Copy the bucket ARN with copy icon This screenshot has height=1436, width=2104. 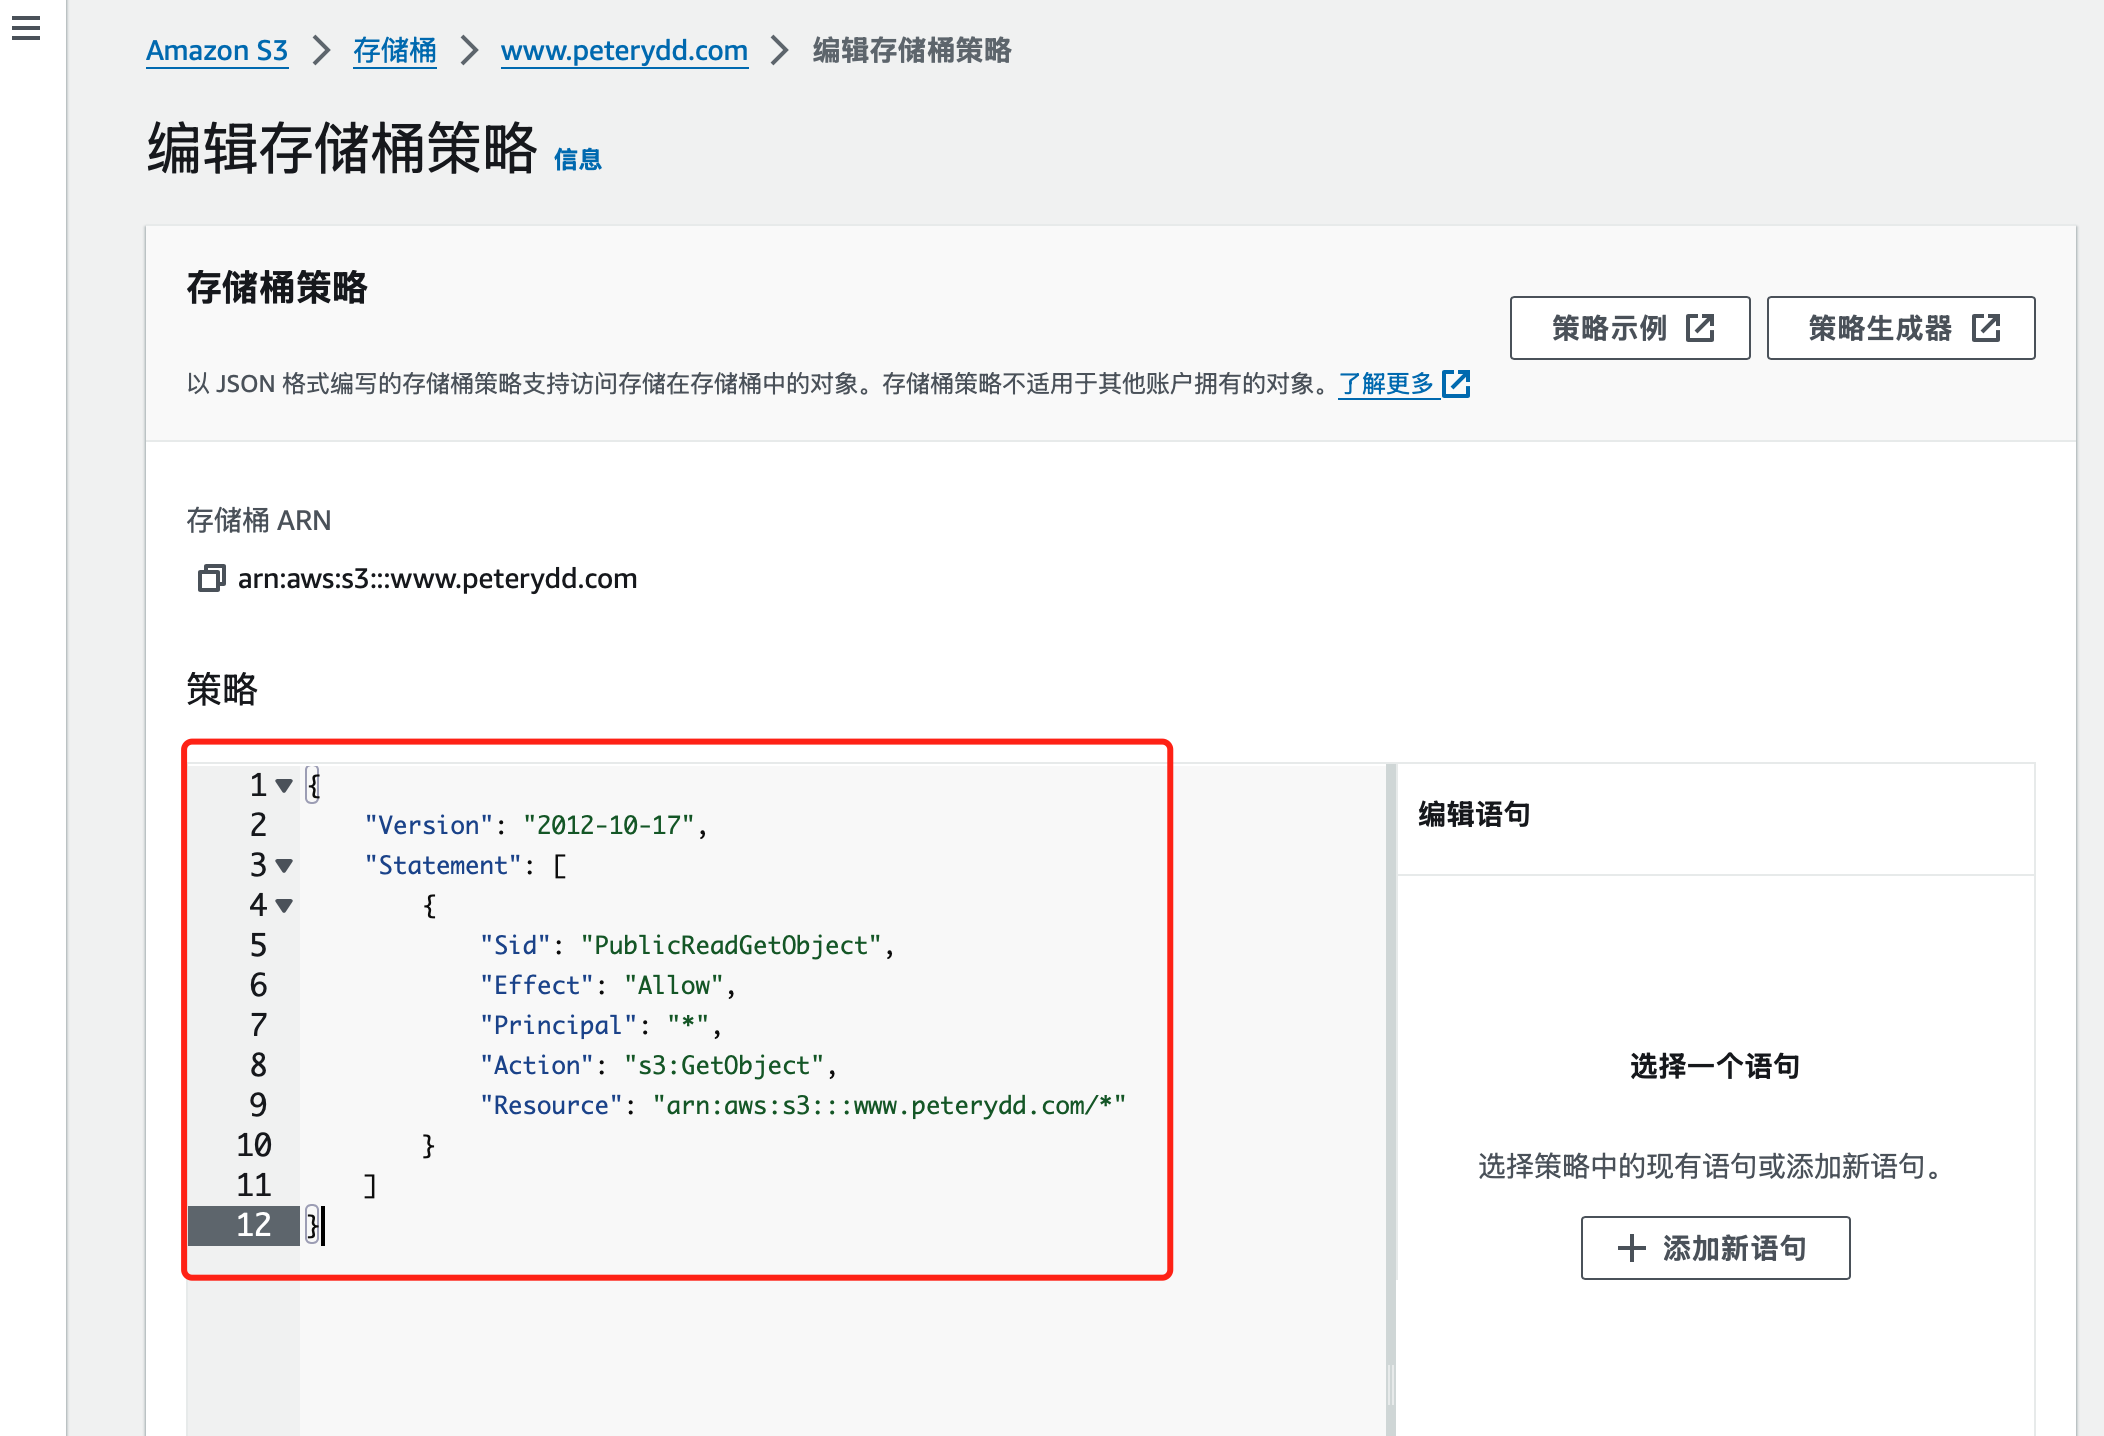pos(211,578)
